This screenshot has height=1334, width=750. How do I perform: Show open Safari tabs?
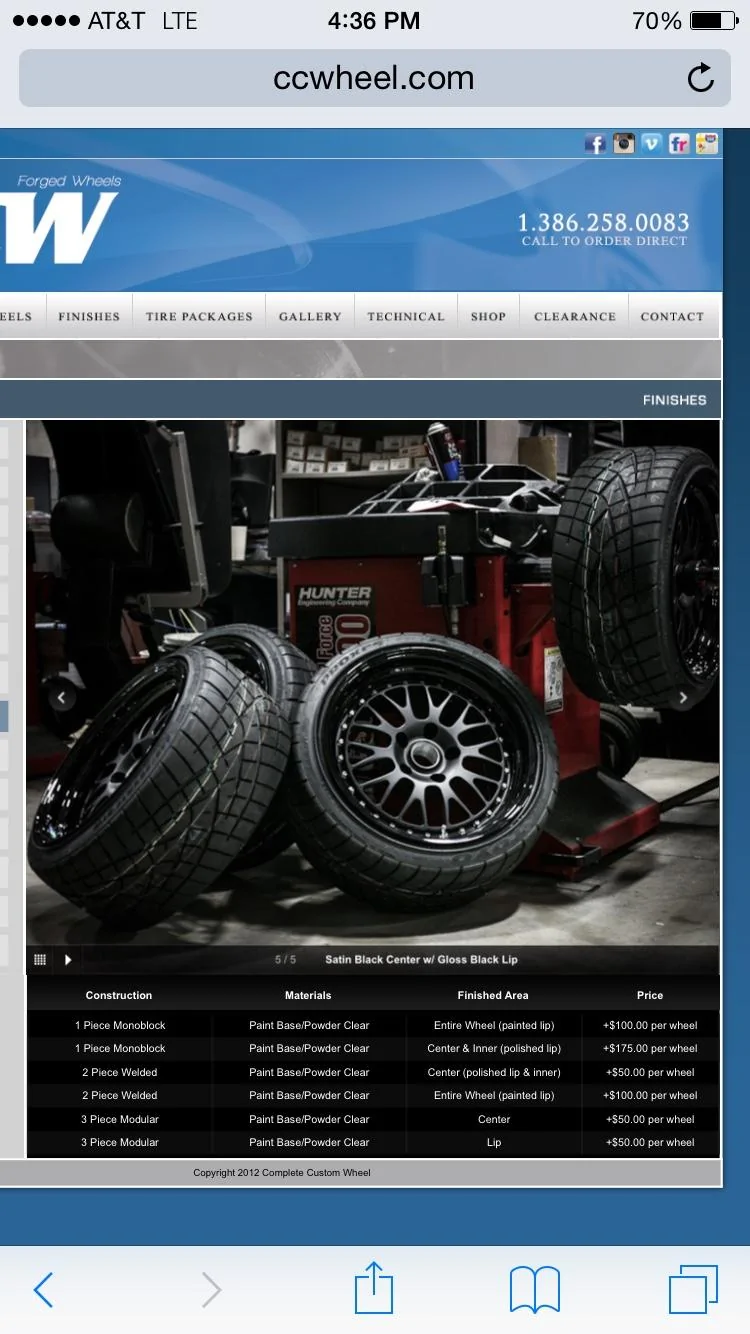tap(693, 1289)
